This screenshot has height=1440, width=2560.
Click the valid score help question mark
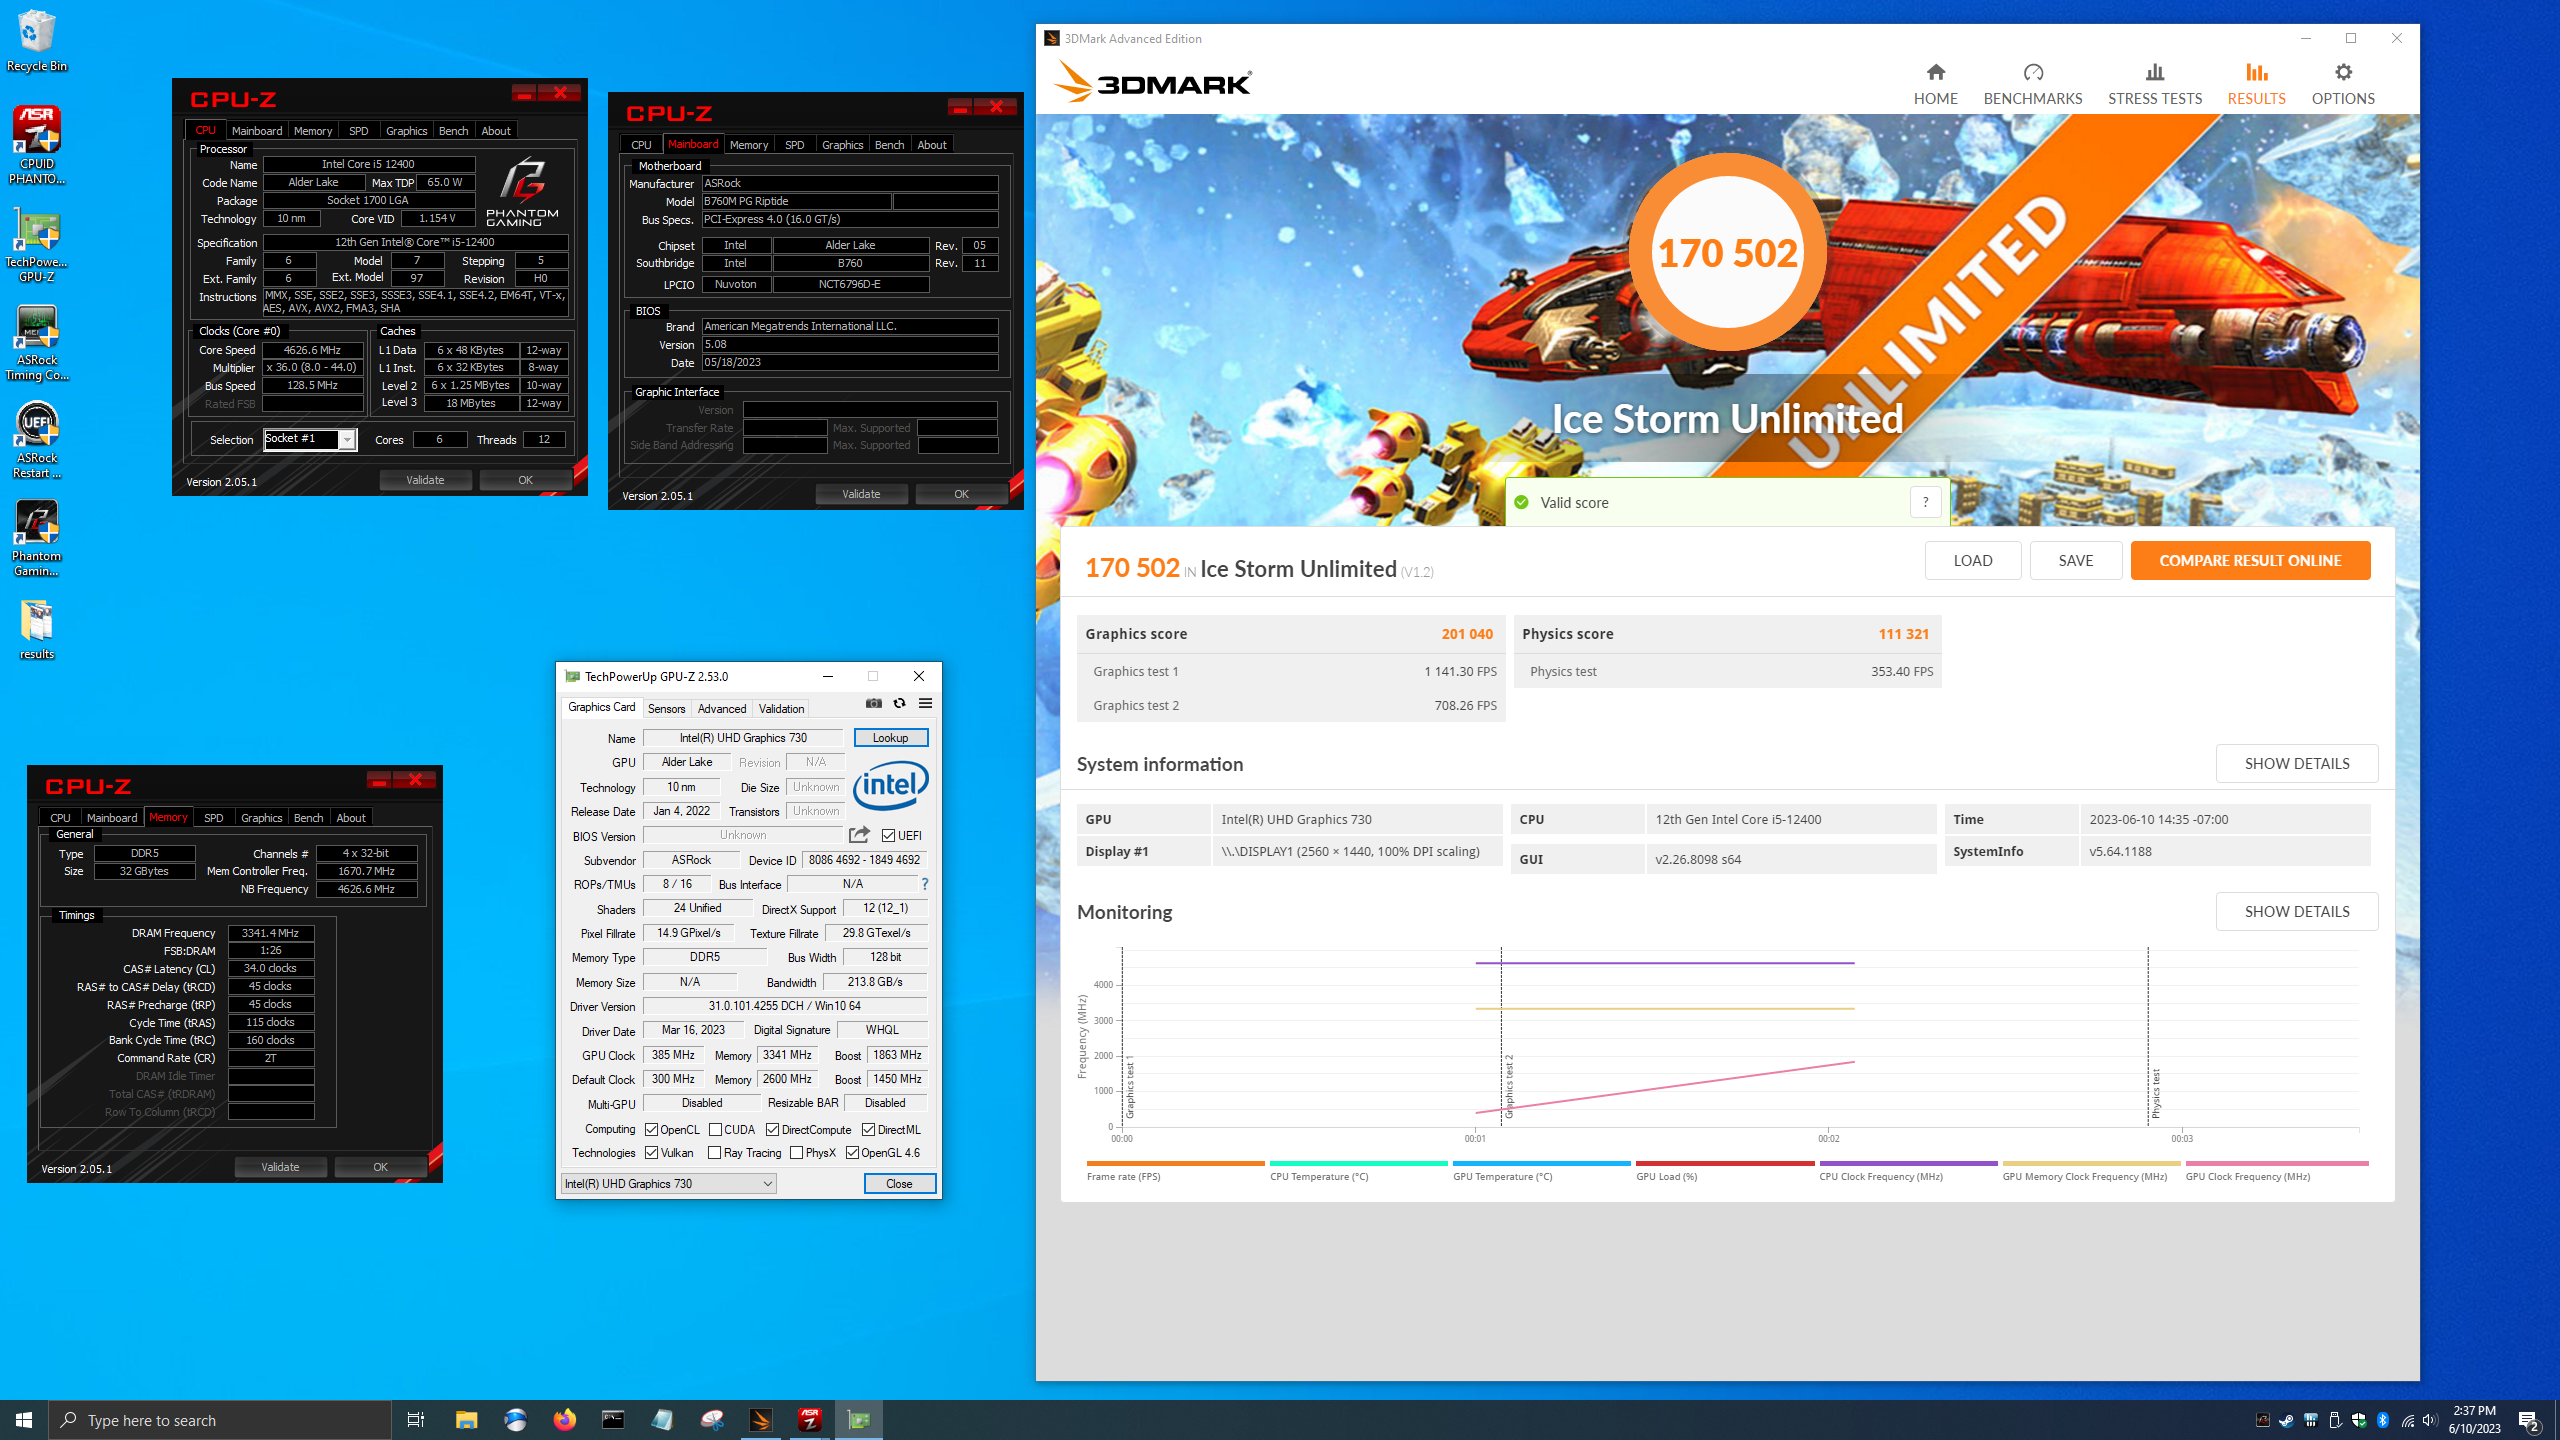[1925, 502]
